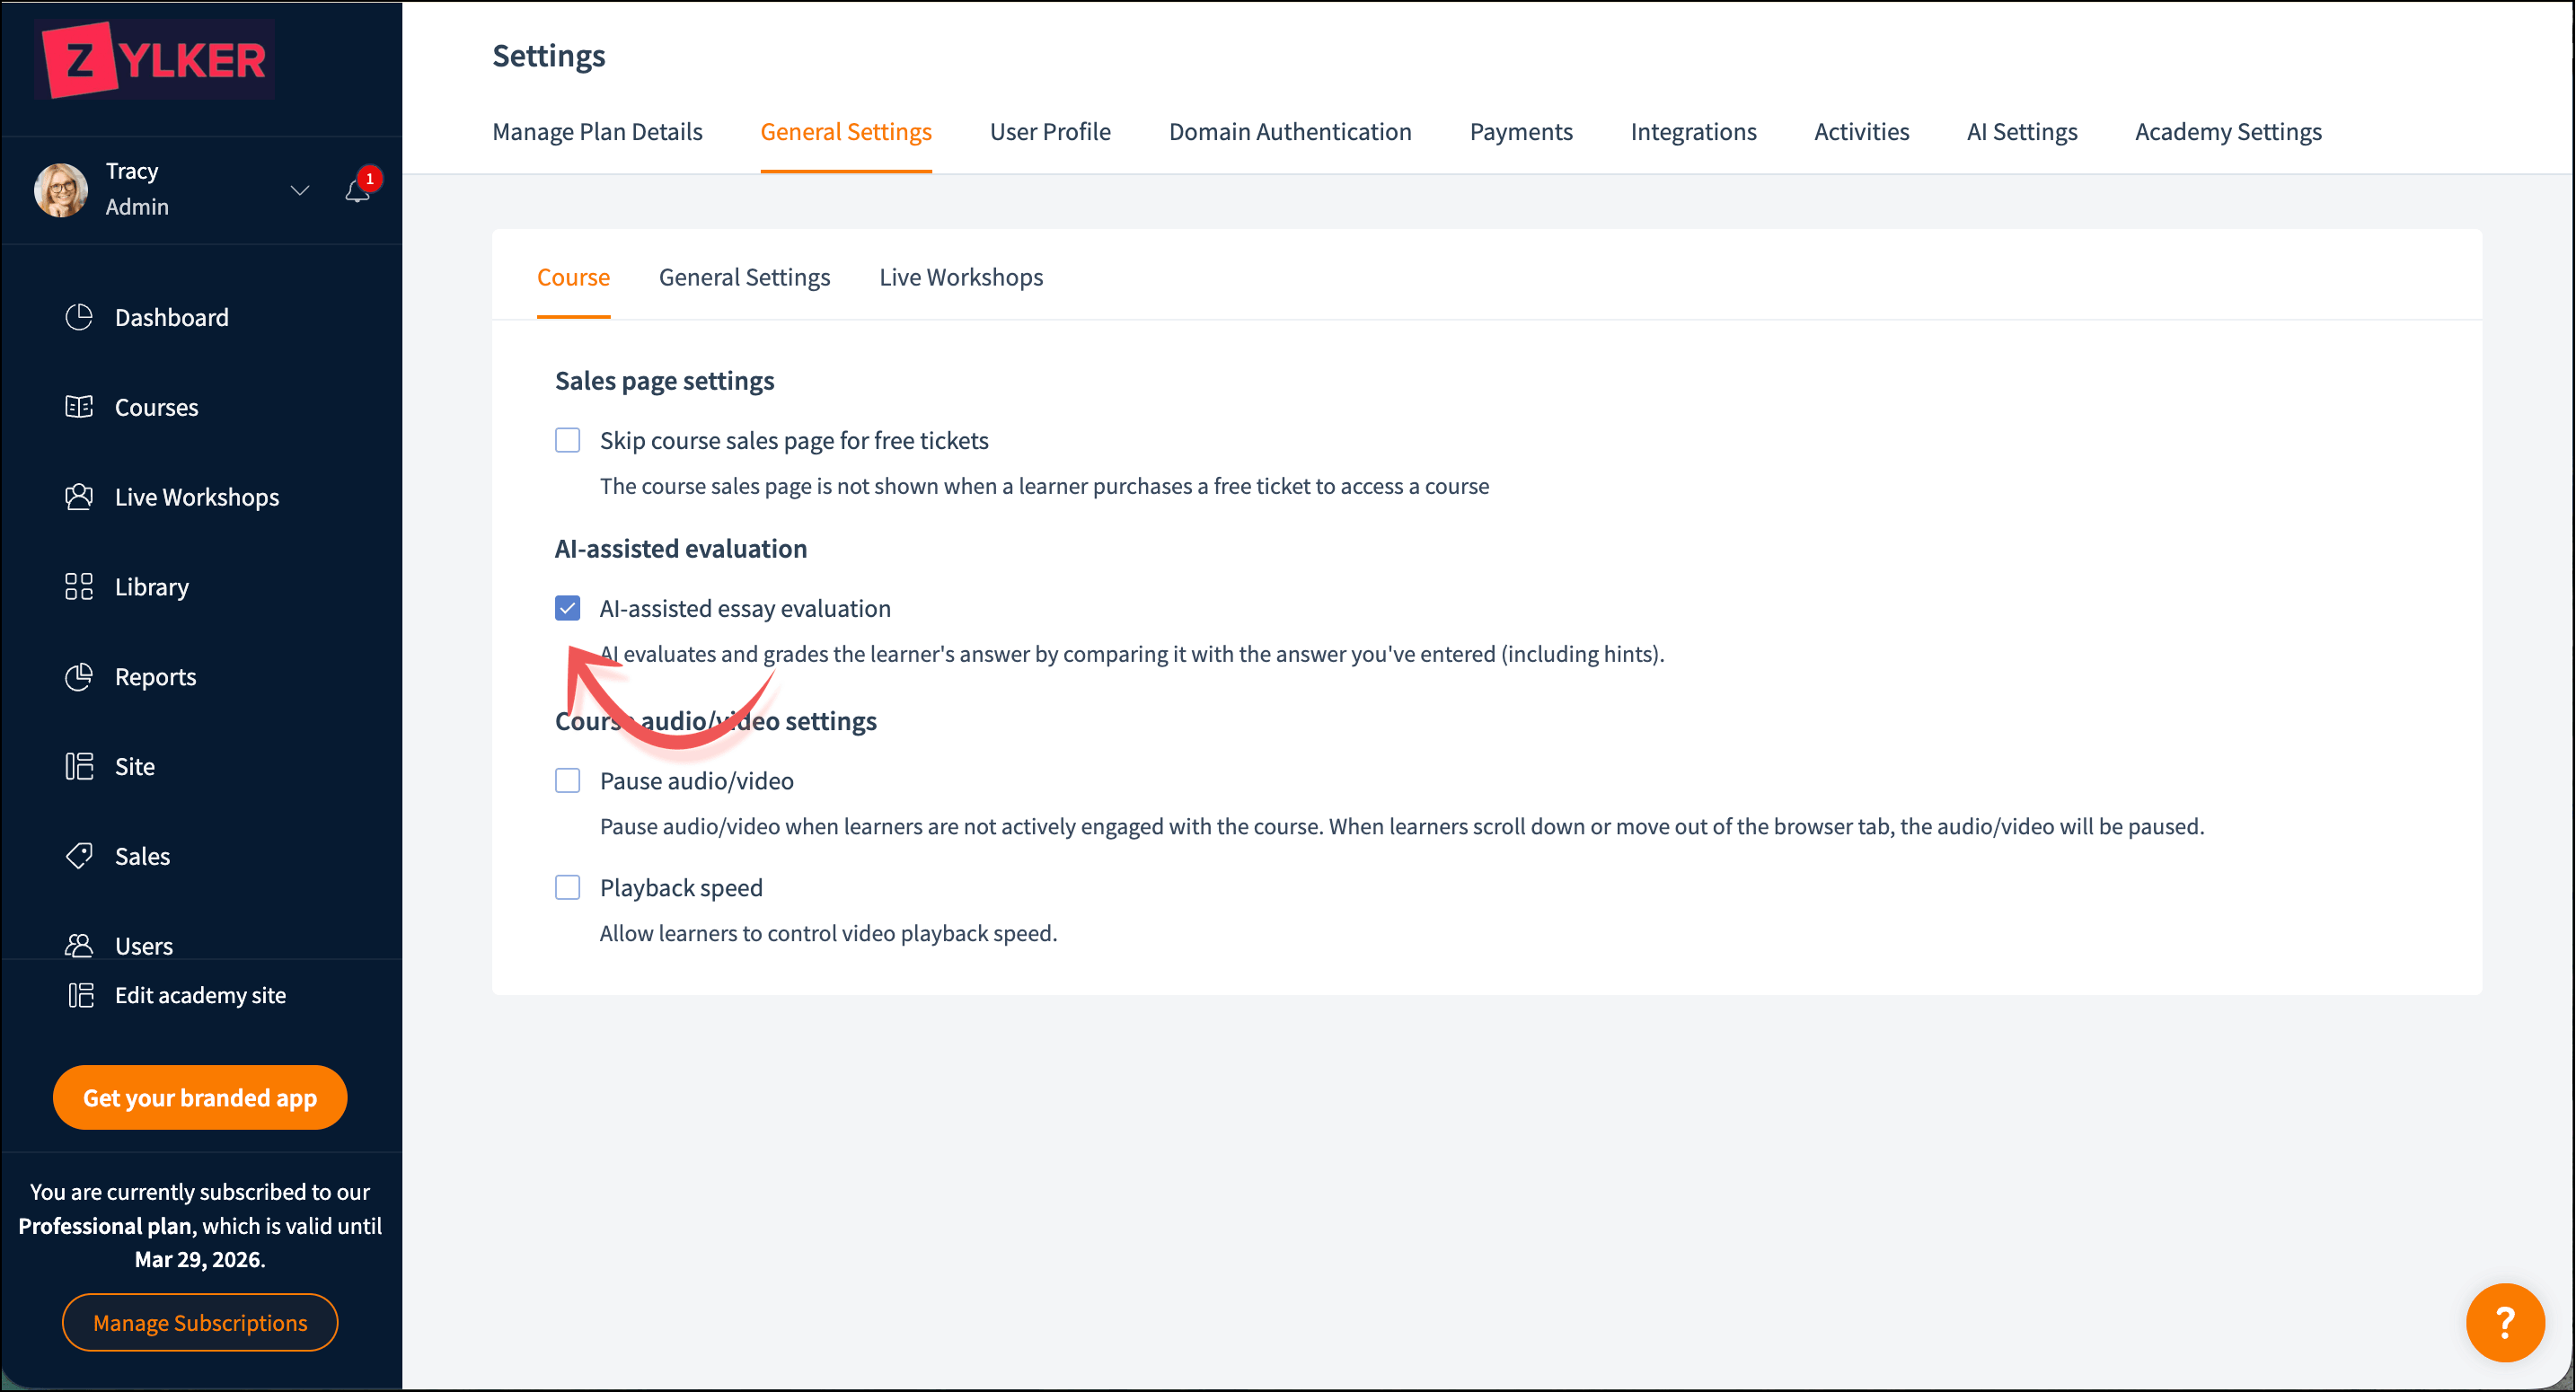Uncheck AI-assisted essay evaluation
Viewport: 2576px width, 1392px height.
(567, 608)
